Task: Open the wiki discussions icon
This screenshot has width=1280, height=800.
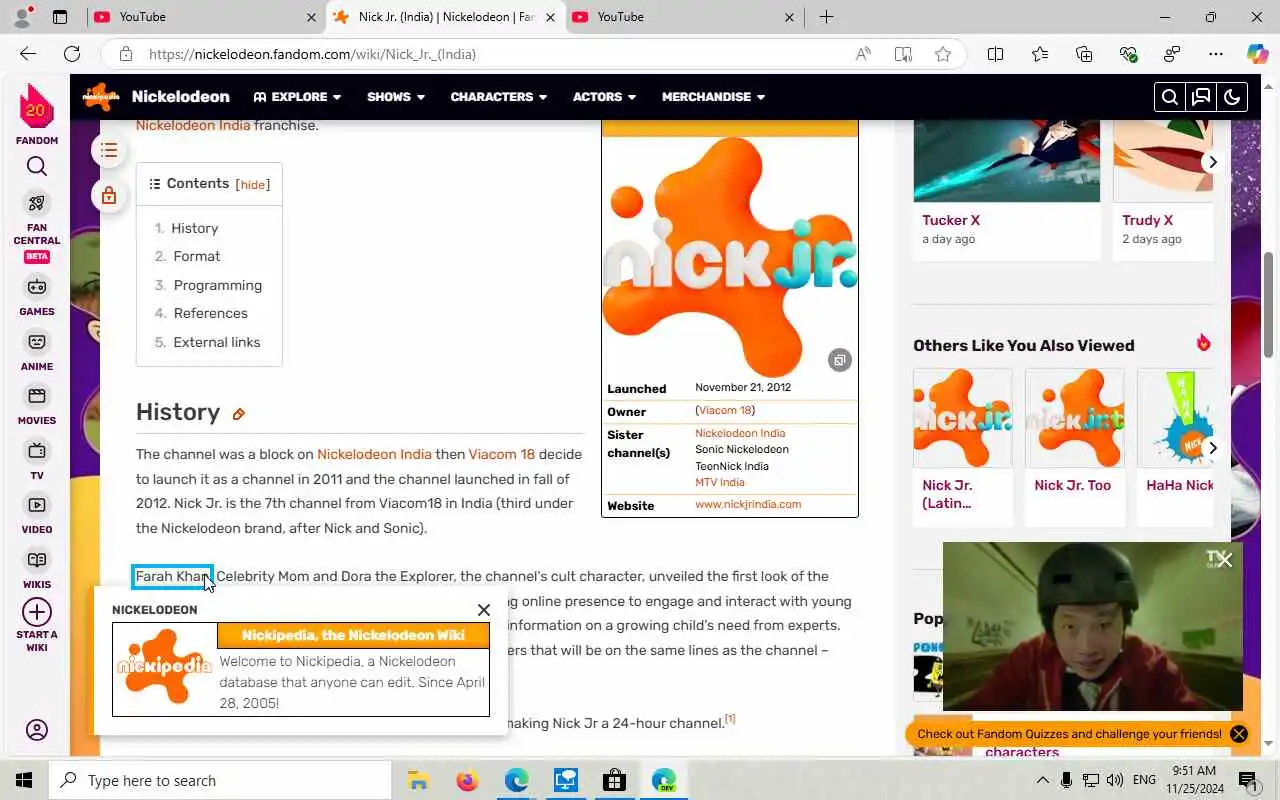Action: point(1201,97)
